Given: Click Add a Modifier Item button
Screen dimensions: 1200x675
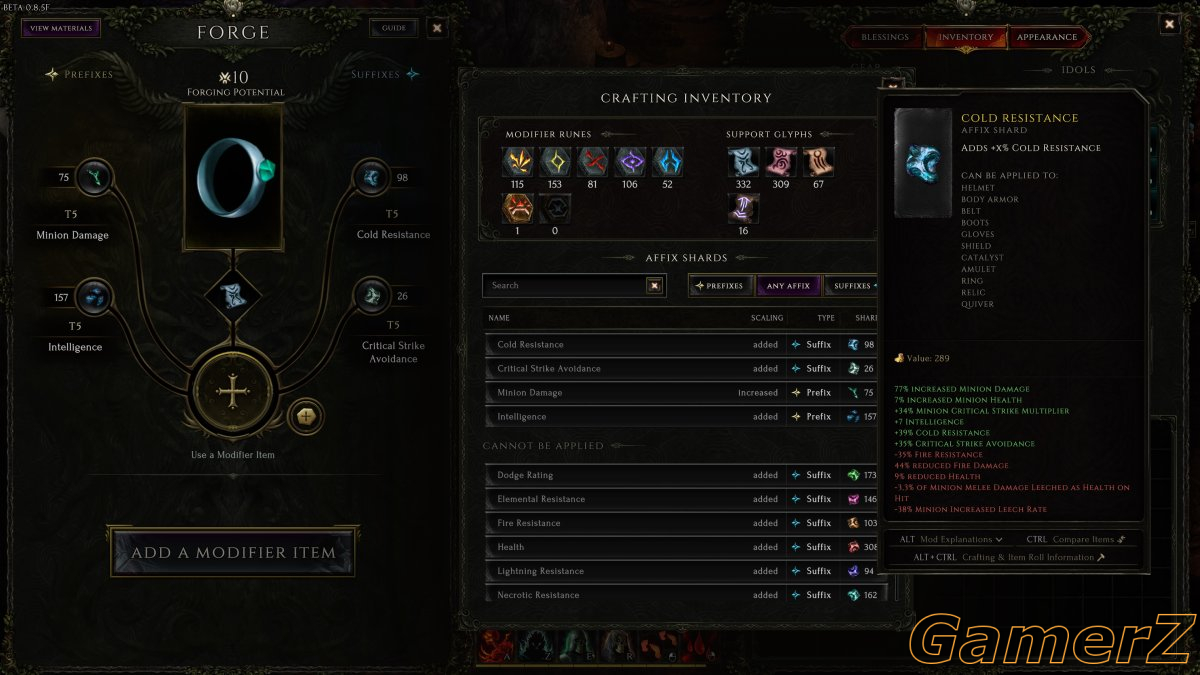Looking at the screenshot, I should coord(233,552).
